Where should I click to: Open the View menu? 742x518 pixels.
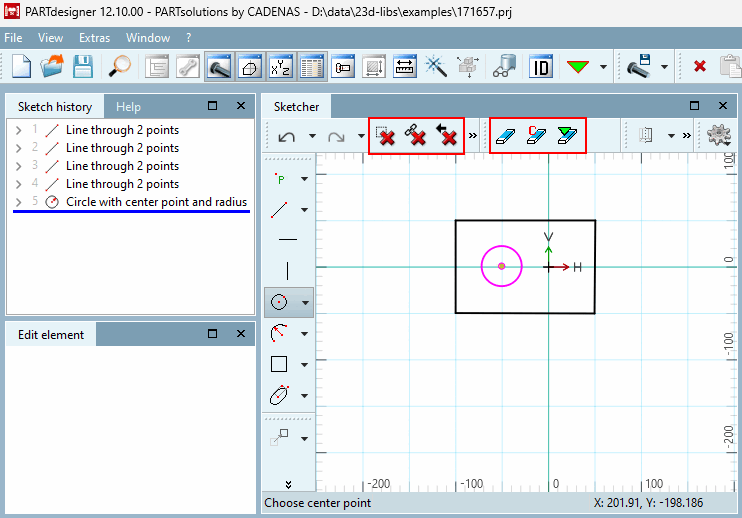coord(50,38)
